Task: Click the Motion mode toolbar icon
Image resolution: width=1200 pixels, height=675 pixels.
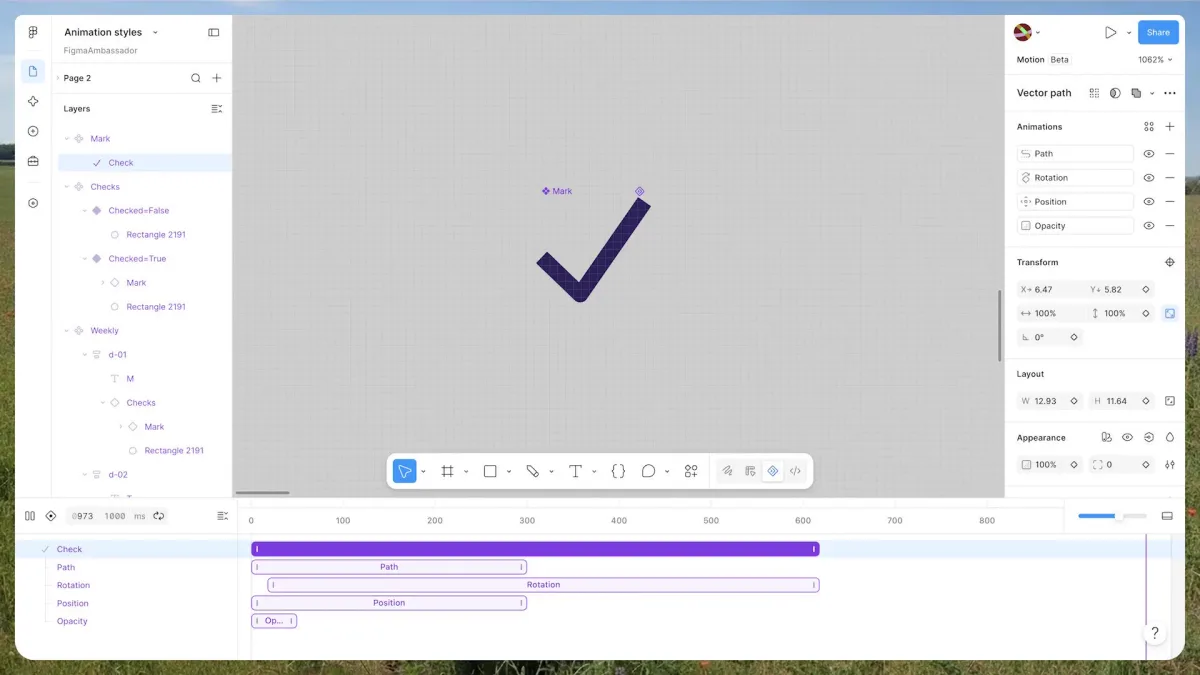Action: click(x=772, y=471)
